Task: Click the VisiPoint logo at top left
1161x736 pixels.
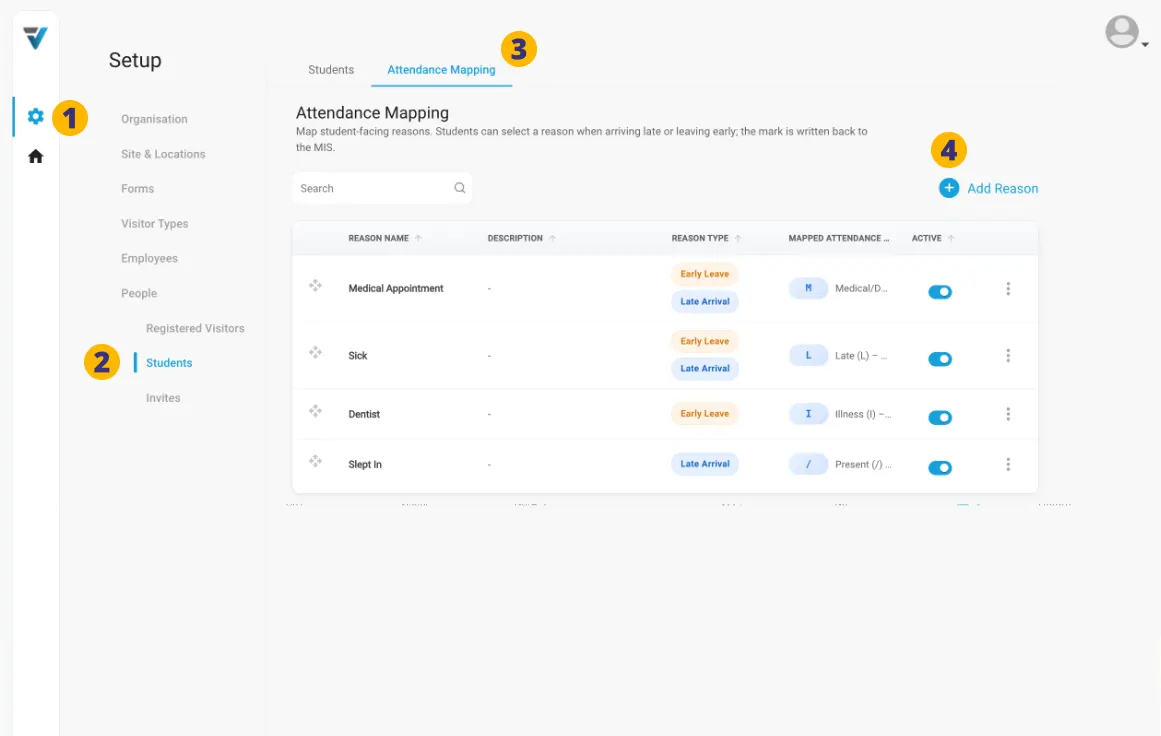Action: point(35,37)
